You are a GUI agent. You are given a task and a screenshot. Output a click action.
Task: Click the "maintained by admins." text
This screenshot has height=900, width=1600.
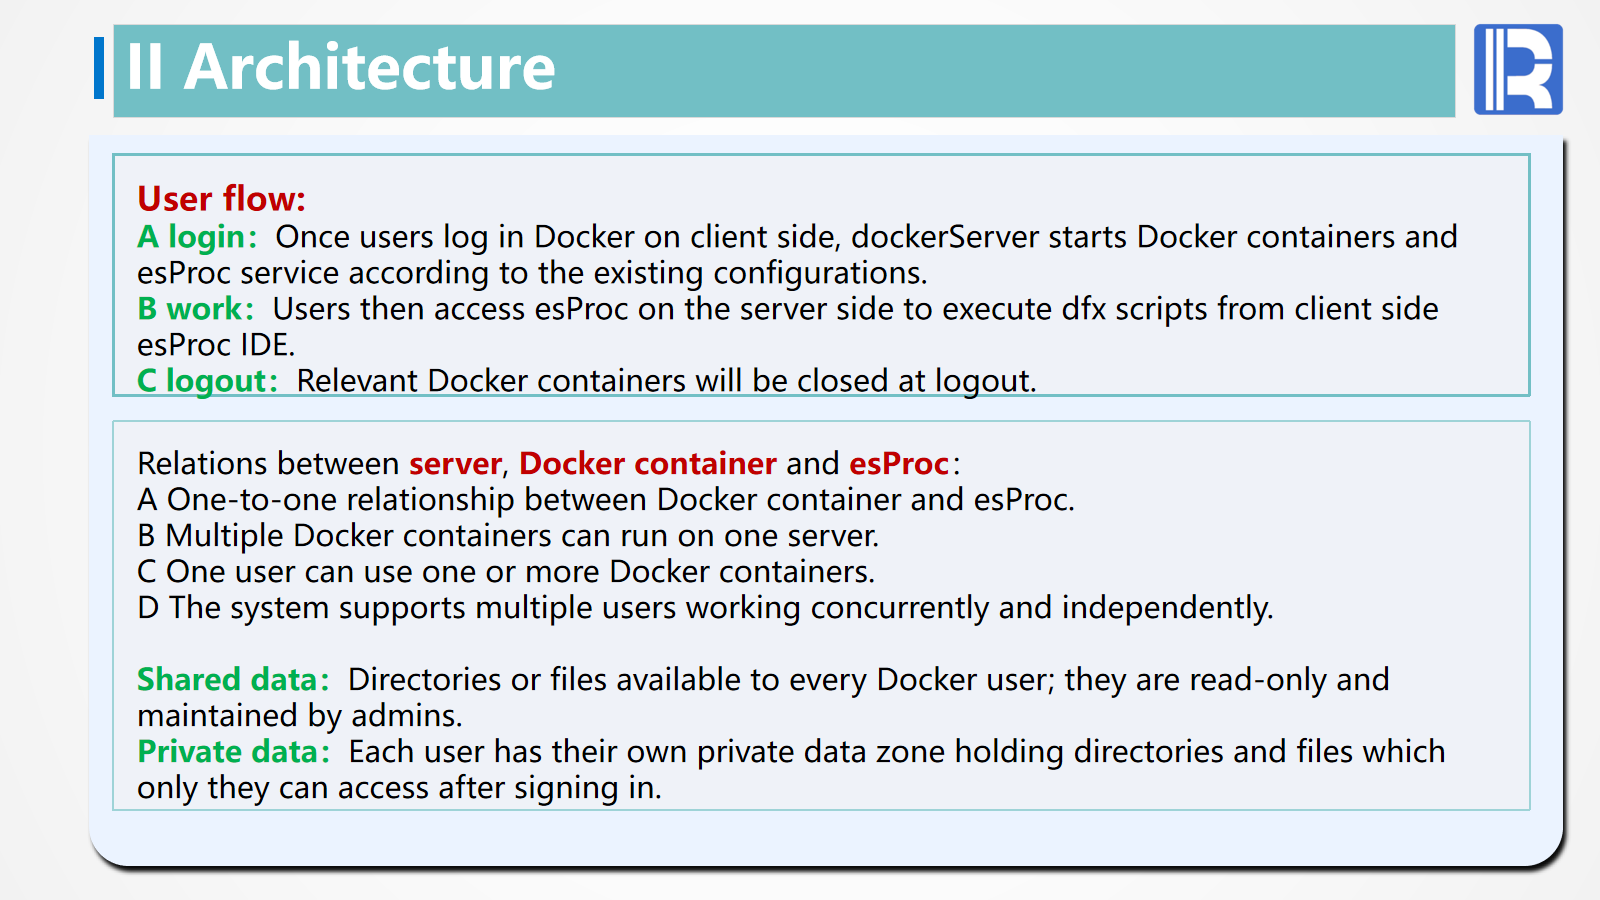(300, 716)
